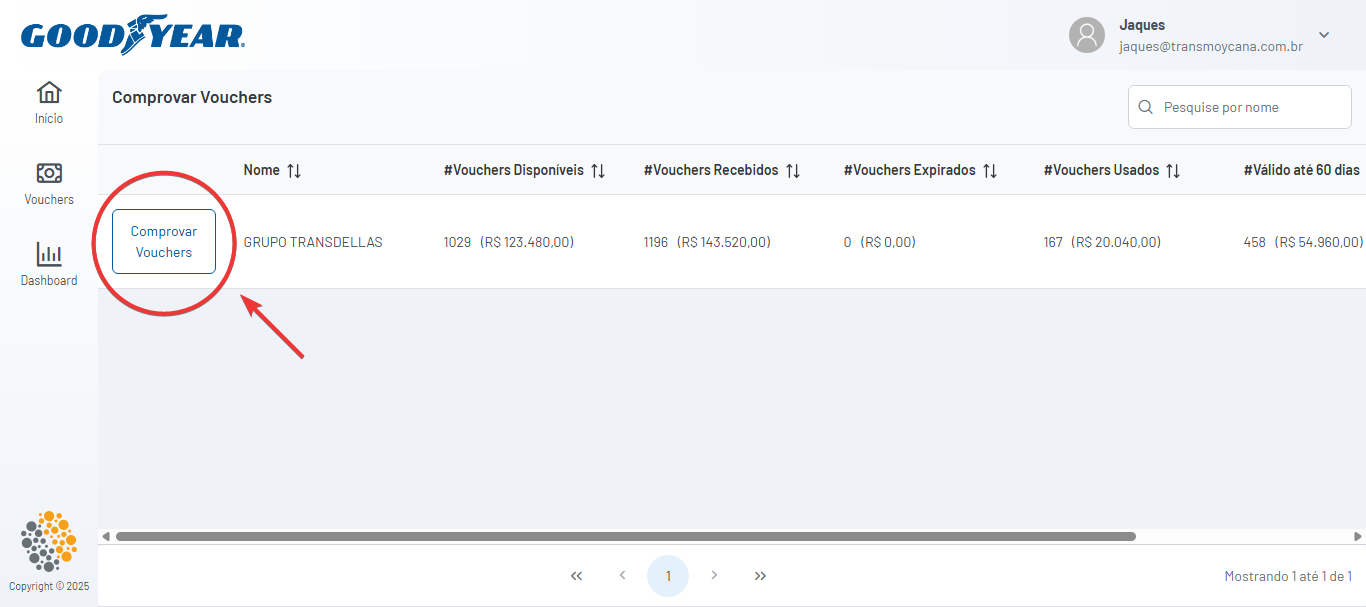
Task: Click the dotted logo above Copyright
Action: click(49, 541)
